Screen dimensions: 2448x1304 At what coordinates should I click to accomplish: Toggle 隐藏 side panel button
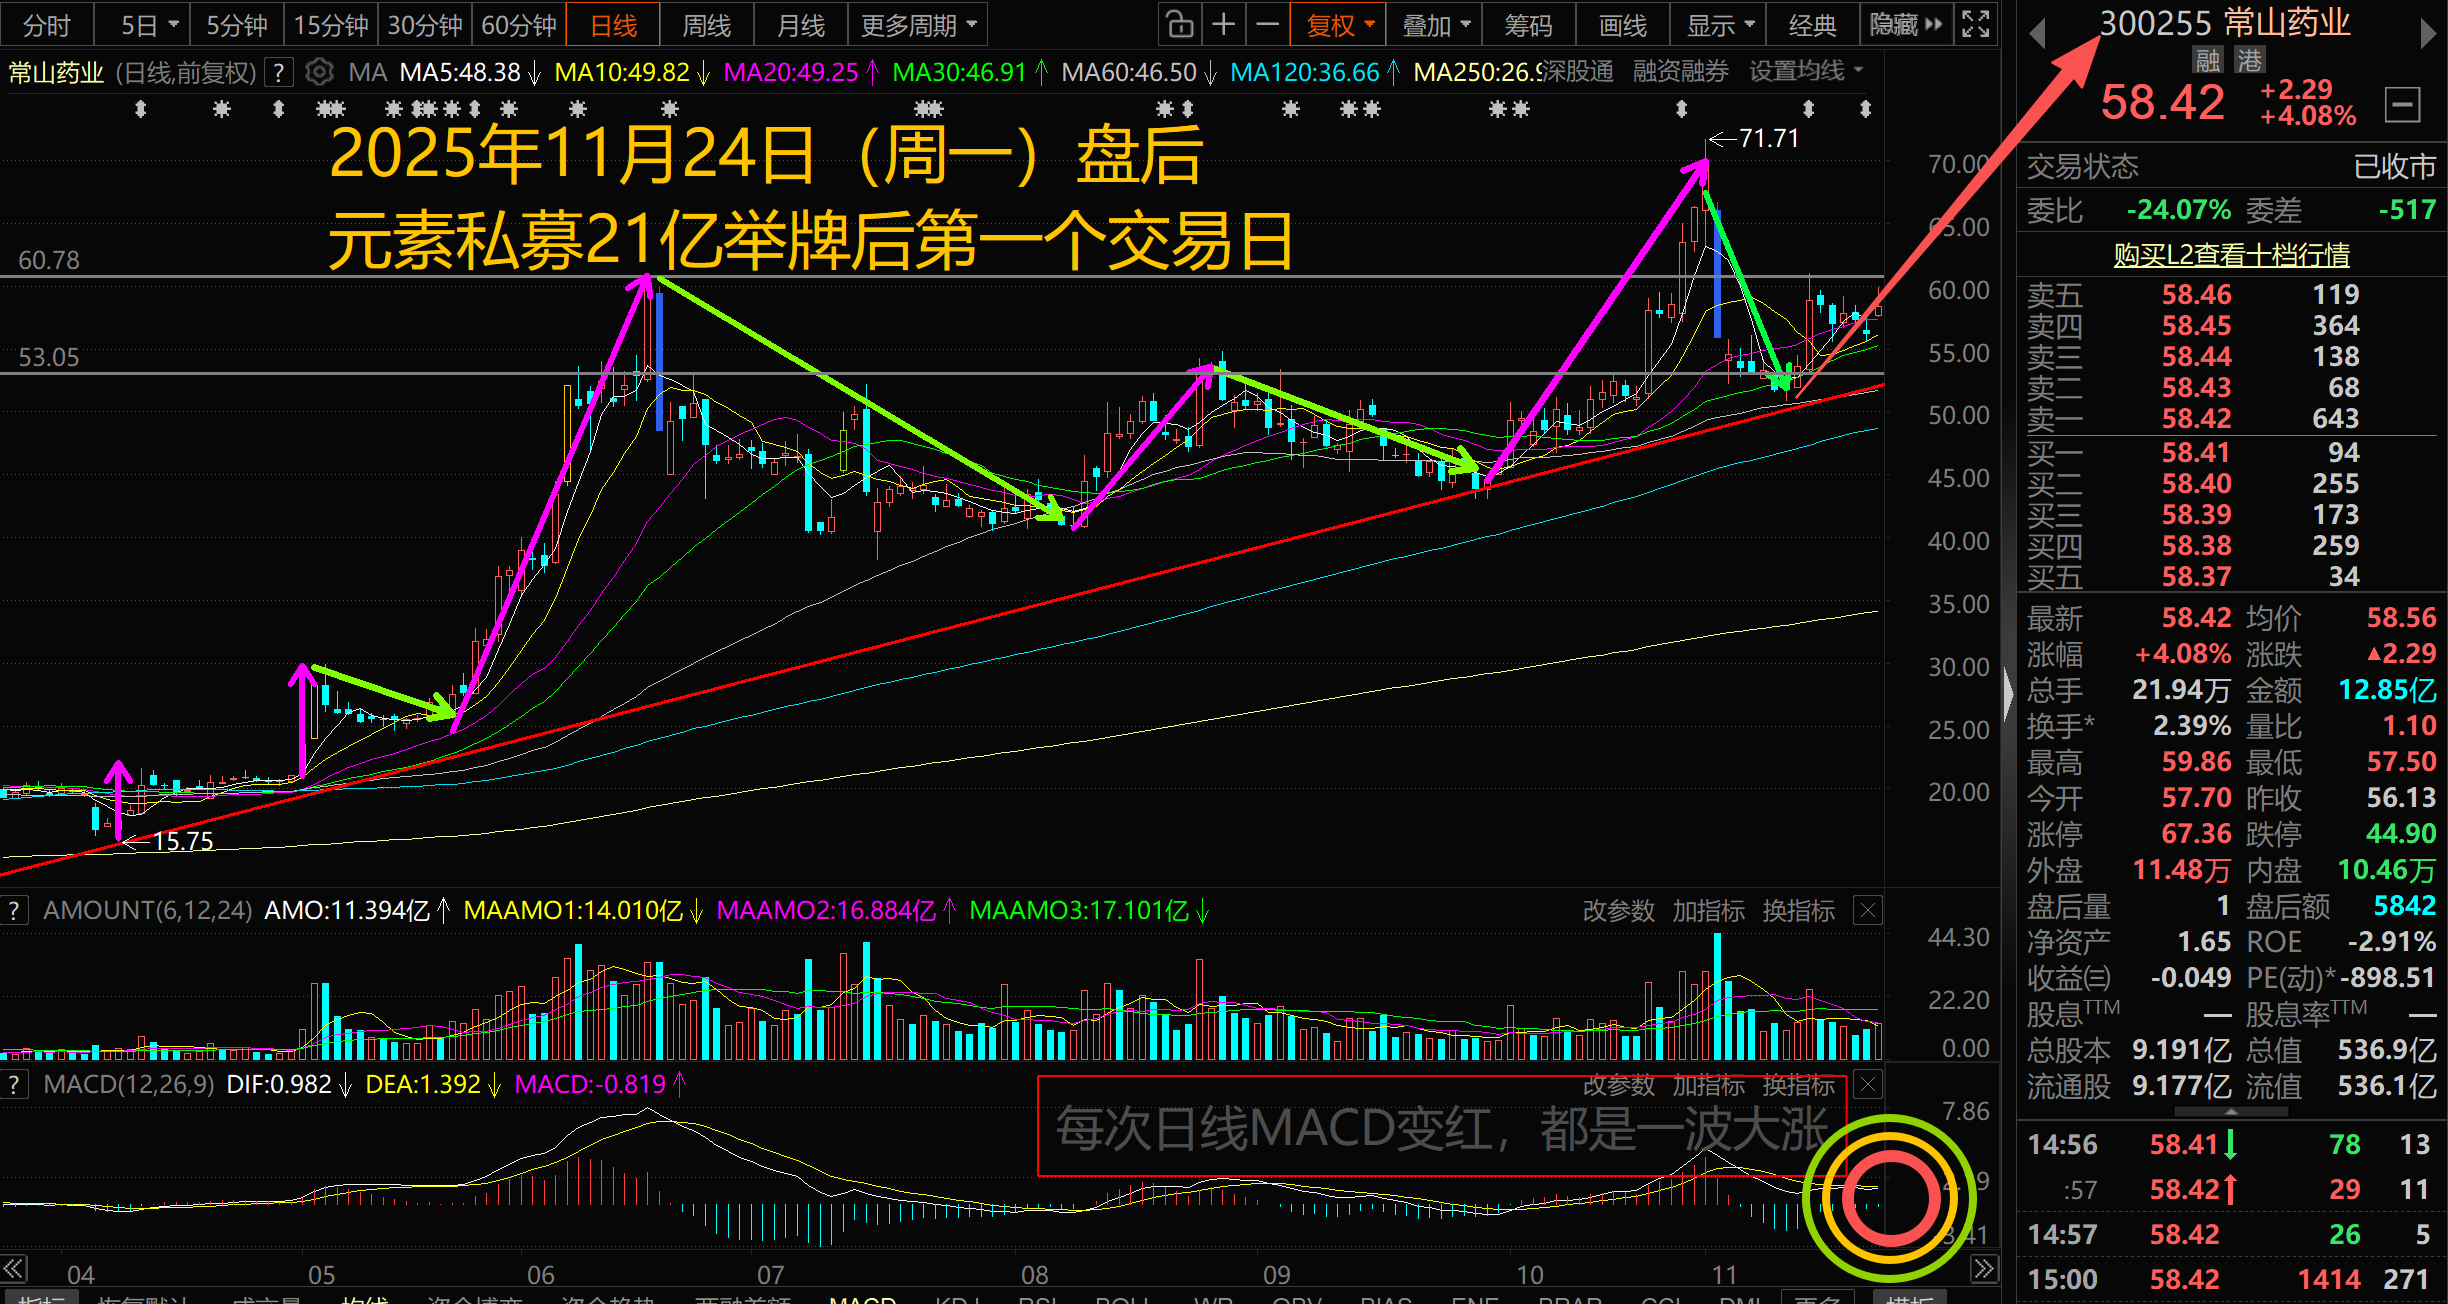1905,24
